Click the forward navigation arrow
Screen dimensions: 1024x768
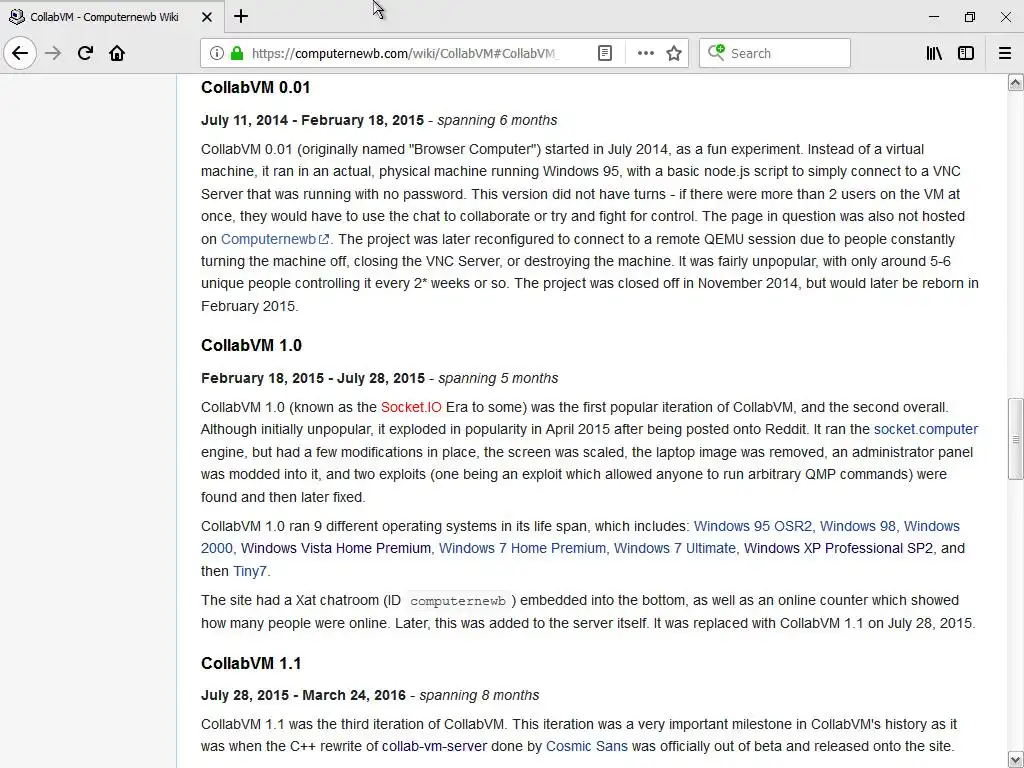coord(53,53)
